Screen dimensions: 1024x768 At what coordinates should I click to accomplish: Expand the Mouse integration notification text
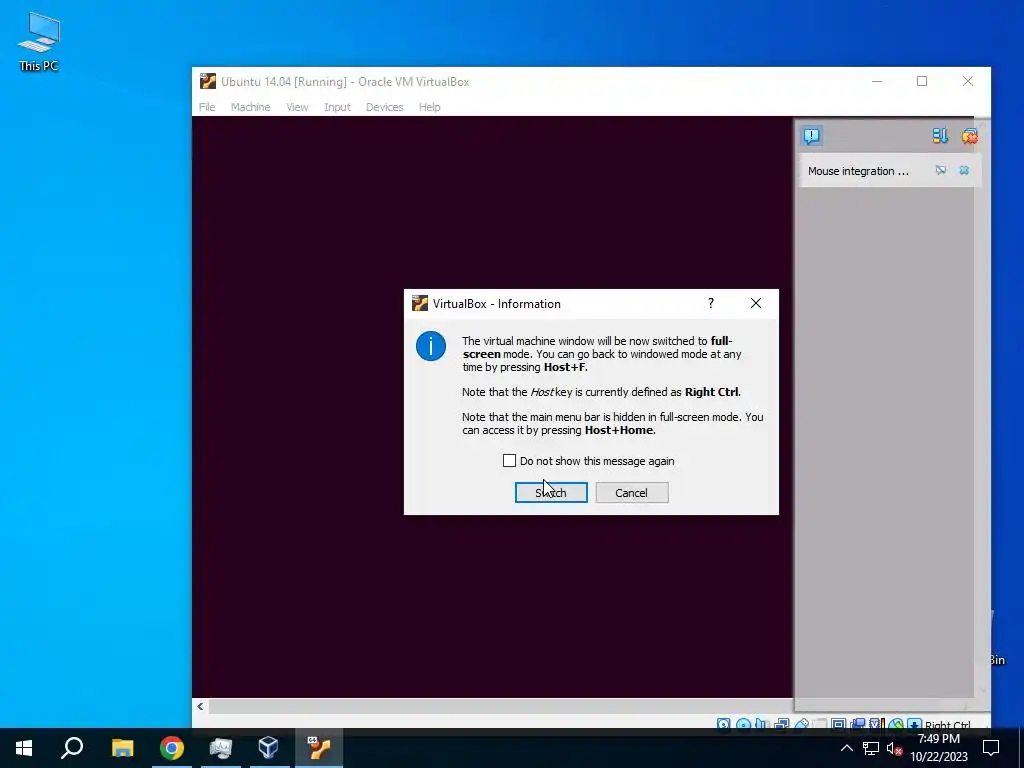tap(858, 171)
